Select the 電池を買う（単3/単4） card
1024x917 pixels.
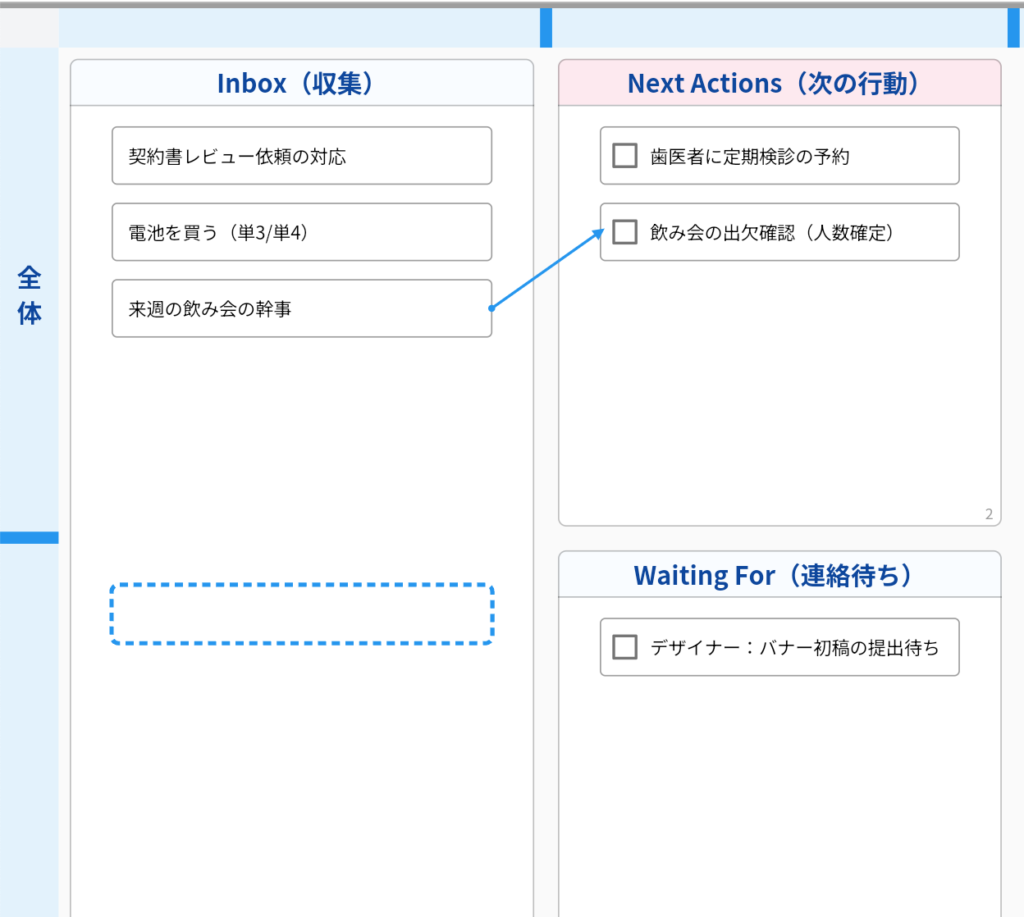(x=301, y=232)
